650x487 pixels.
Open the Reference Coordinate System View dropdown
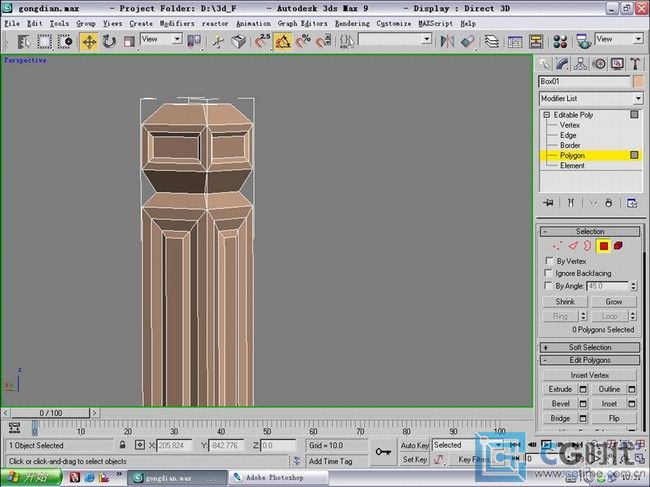161,39
